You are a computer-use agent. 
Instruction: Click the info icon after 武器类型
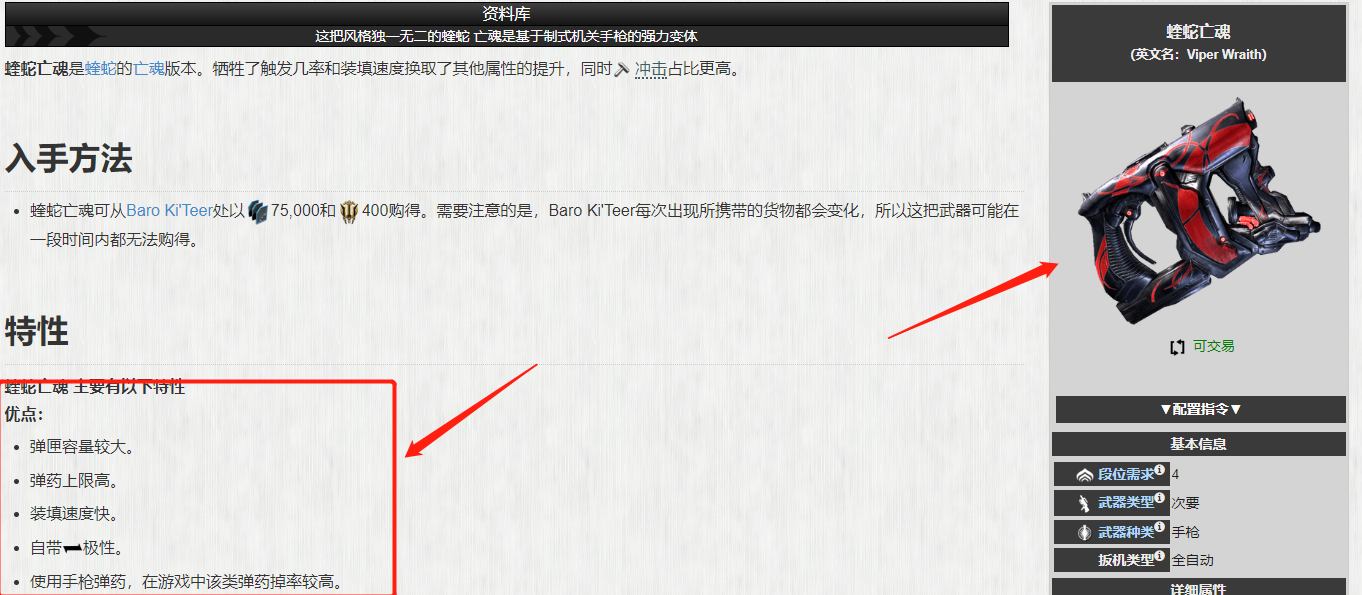pyautogui.click(x=1160, y=498)
